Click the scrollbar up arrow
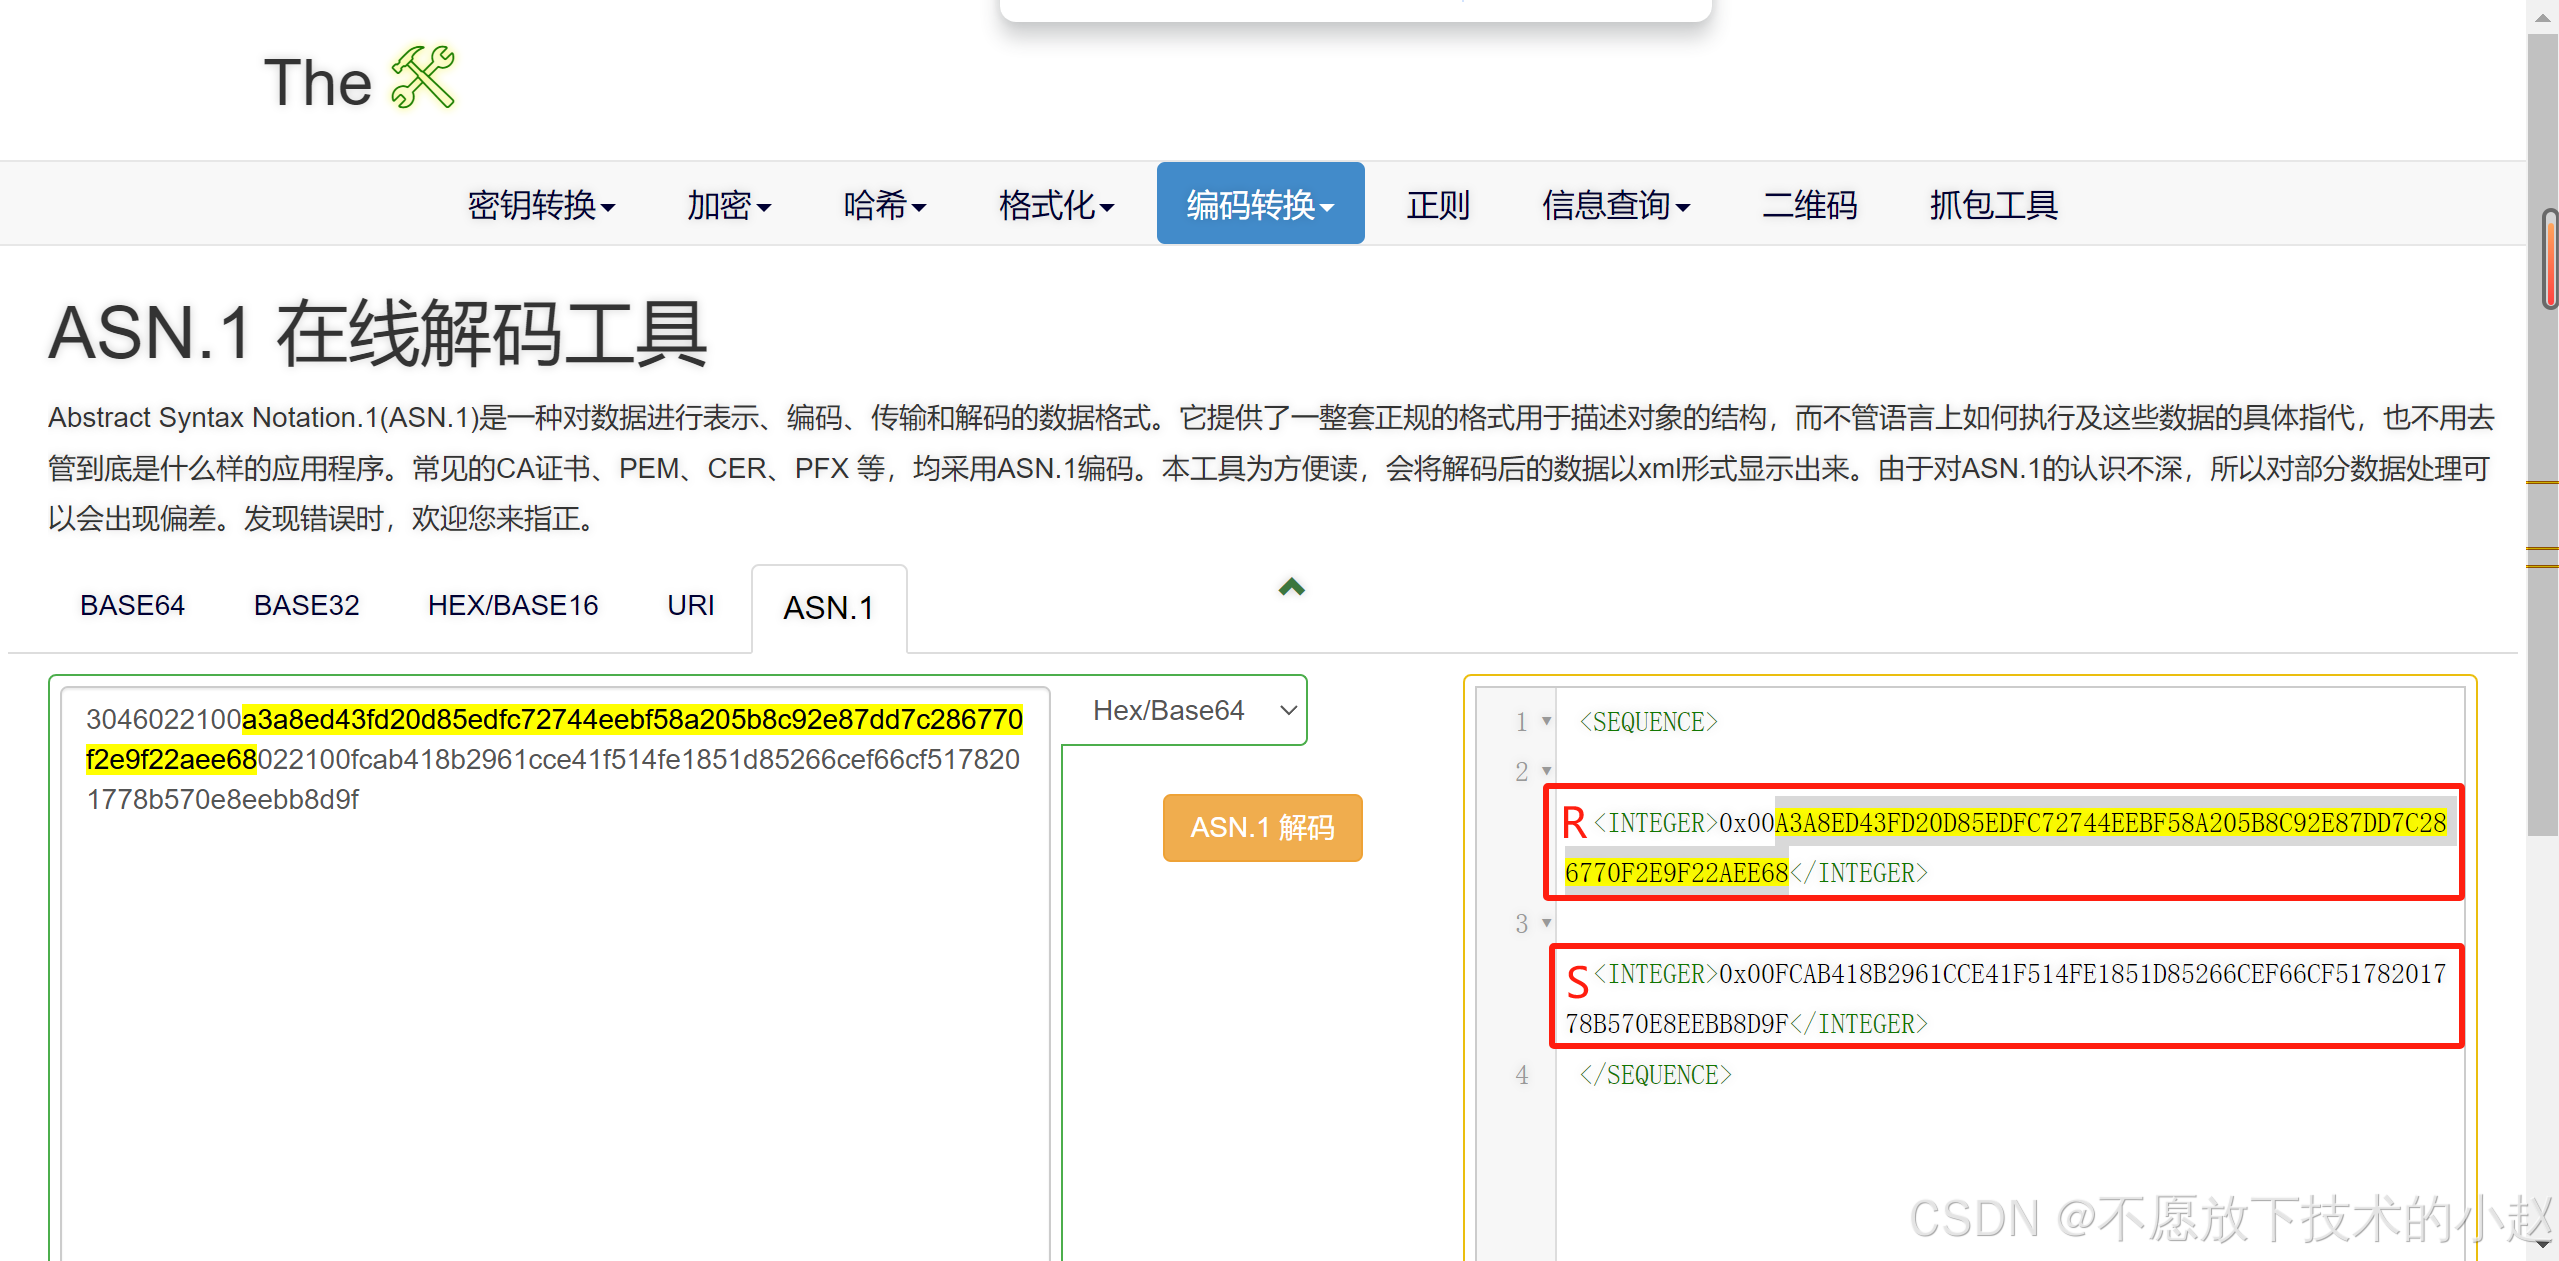Viewport: 2559px width, 1261px height. [x=2542, y=17]
